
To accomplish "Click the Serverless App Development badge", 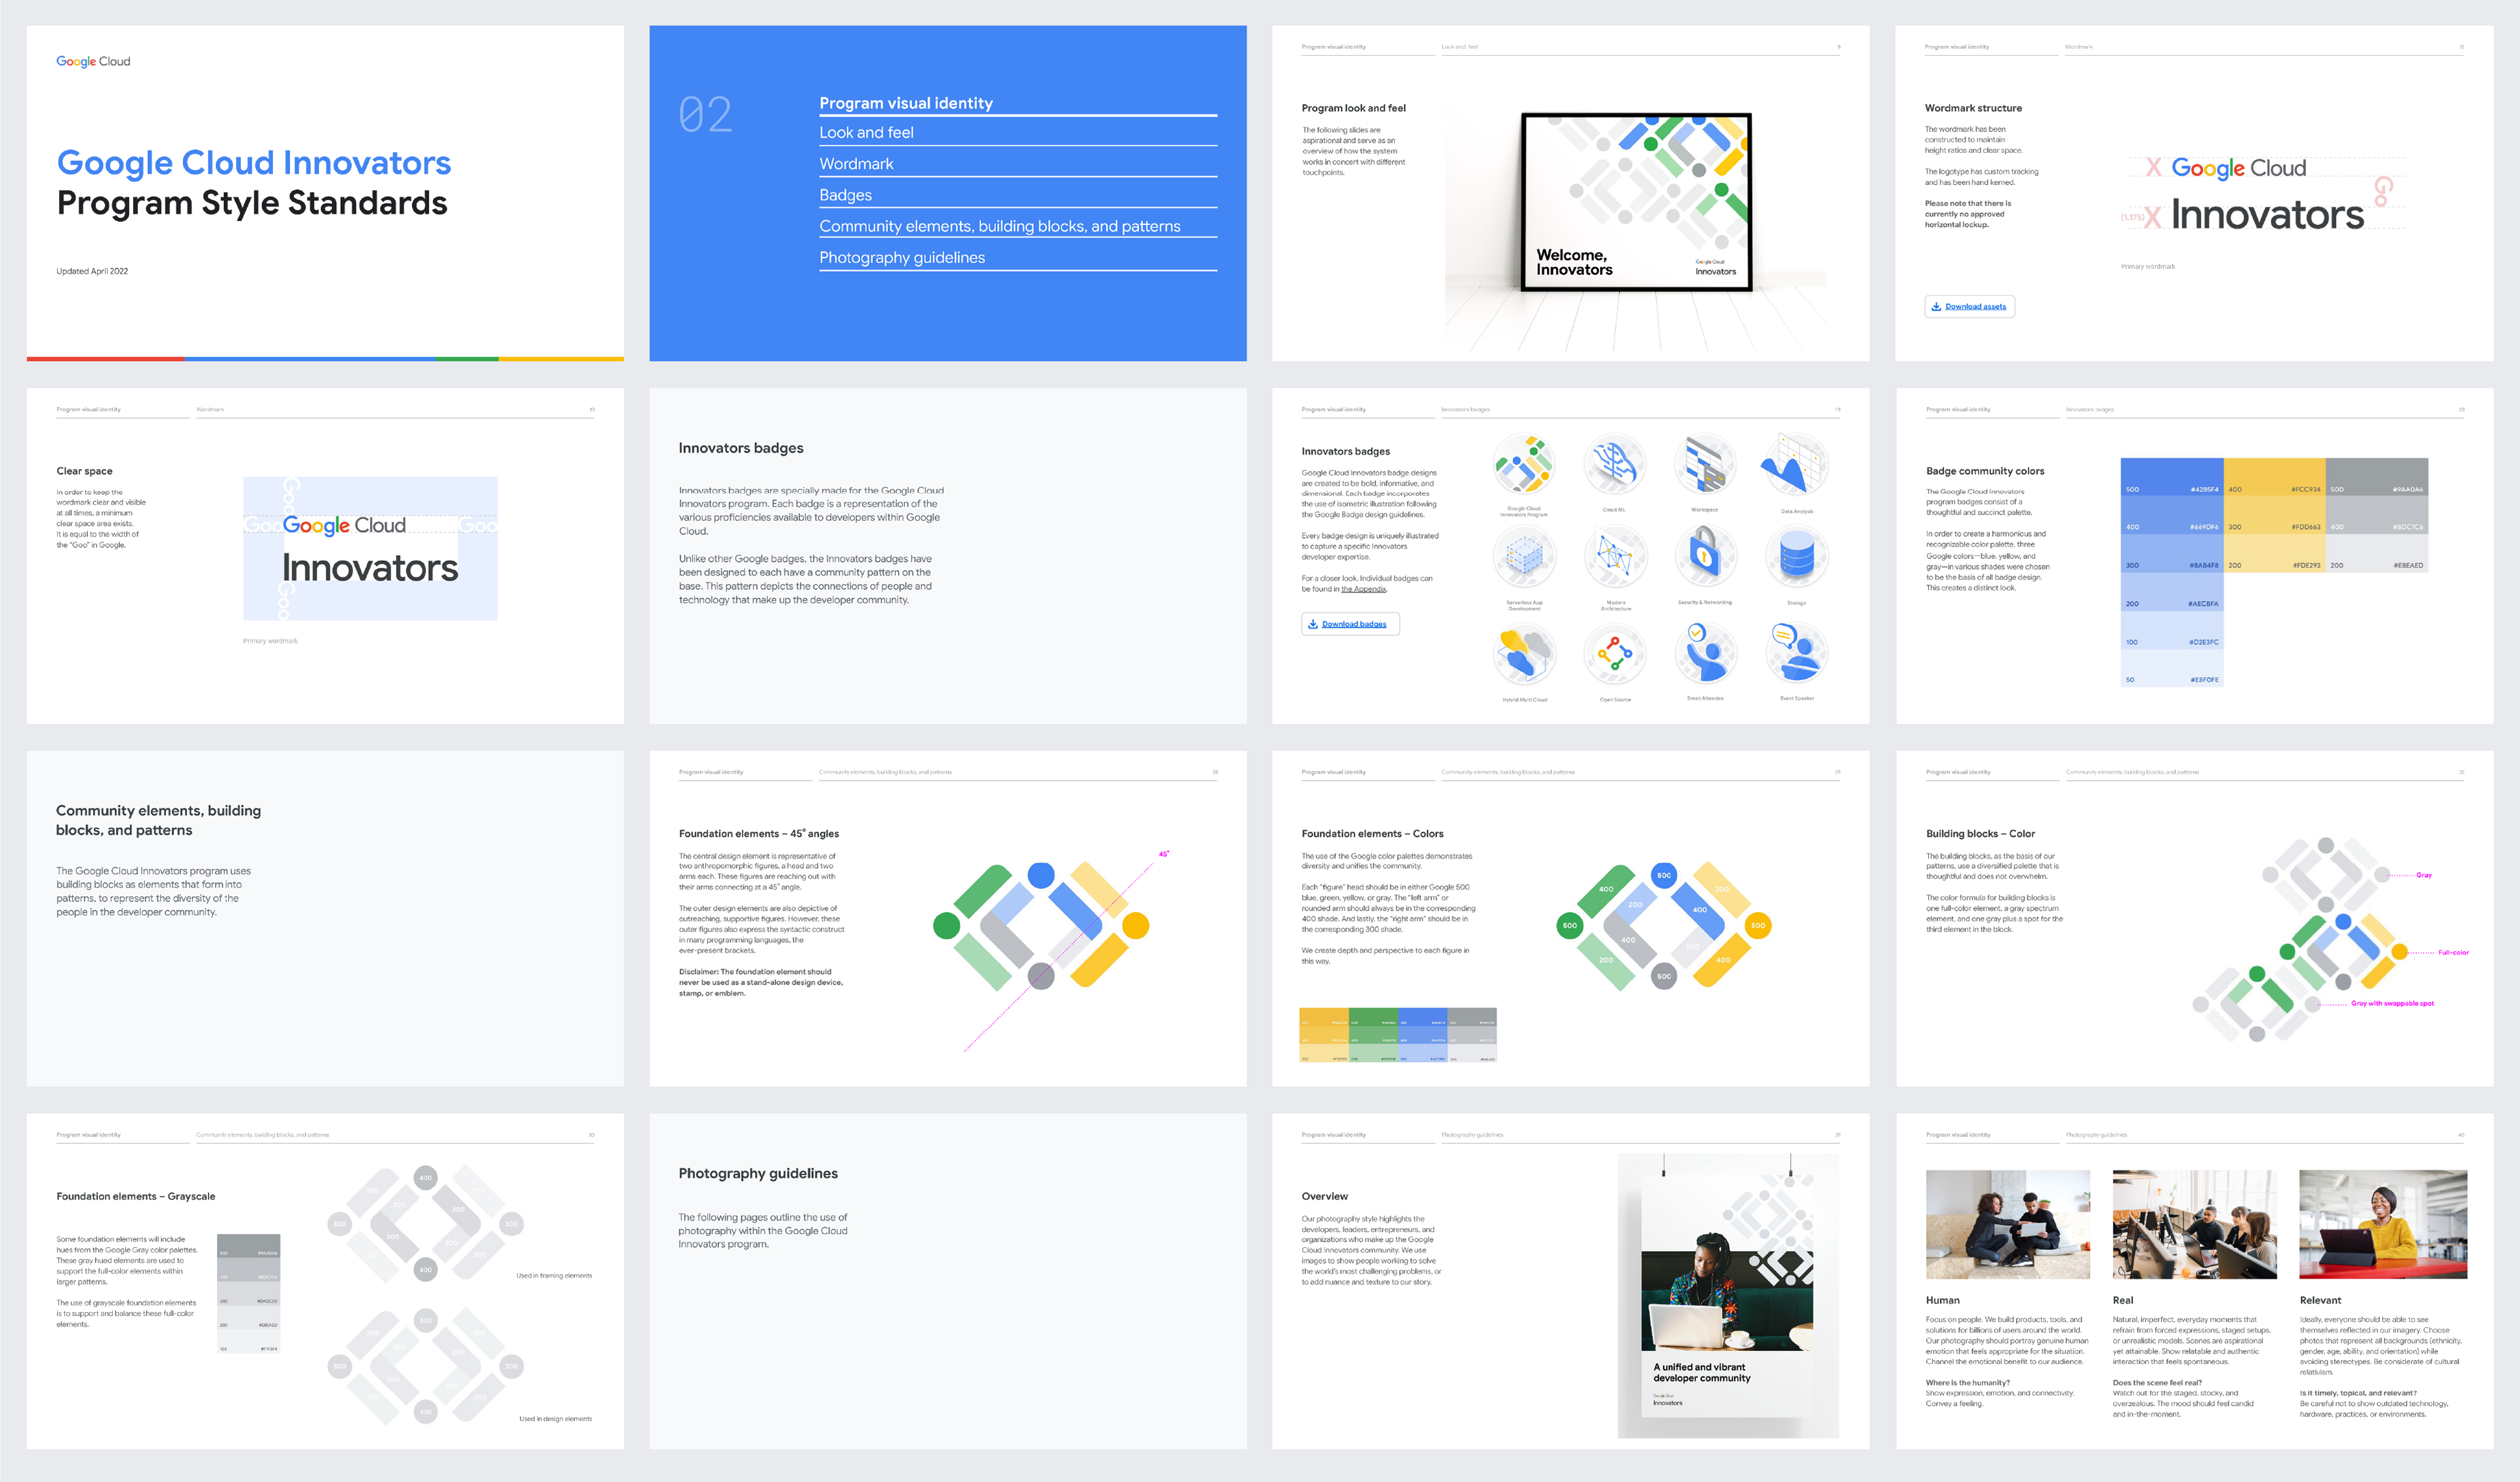I will point(1523,556).
